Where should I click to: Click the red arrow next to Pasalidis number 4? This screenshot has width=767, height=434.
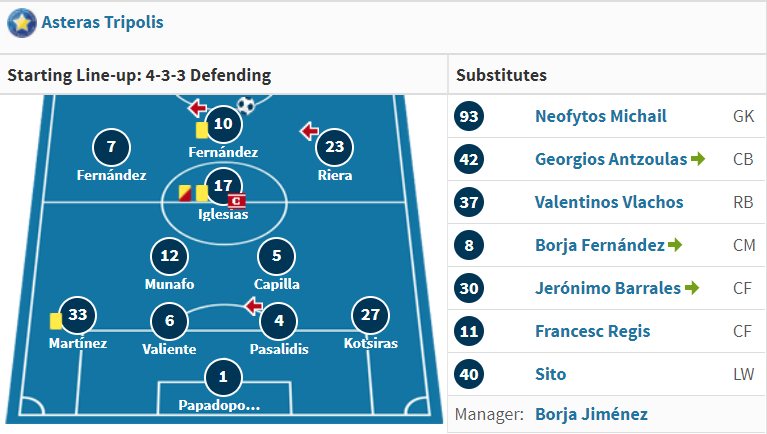(x=254, y=306)
